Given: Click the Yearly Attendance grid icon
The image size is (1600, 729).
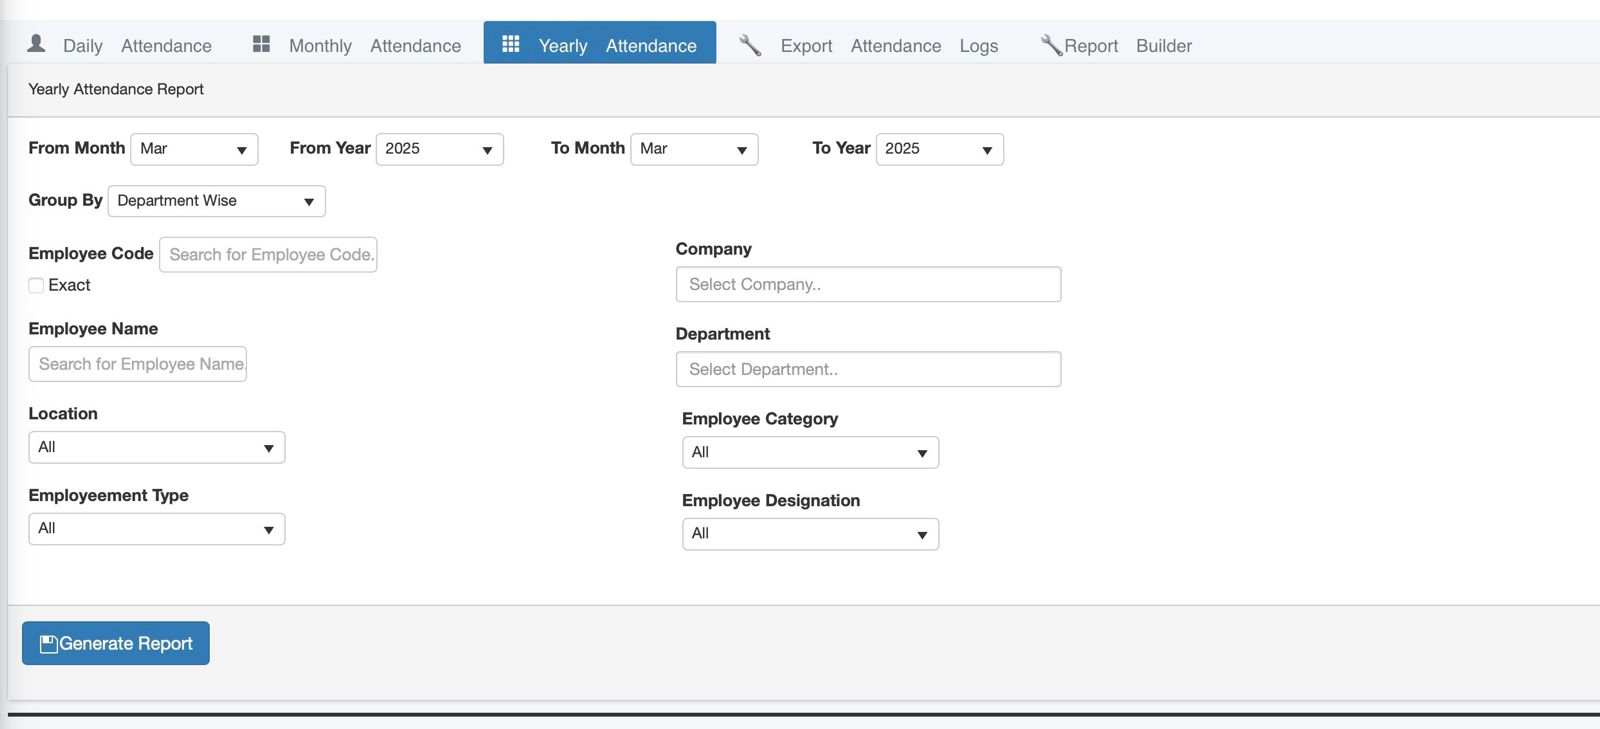Looking at the screenshot, I should click(510, 44).
